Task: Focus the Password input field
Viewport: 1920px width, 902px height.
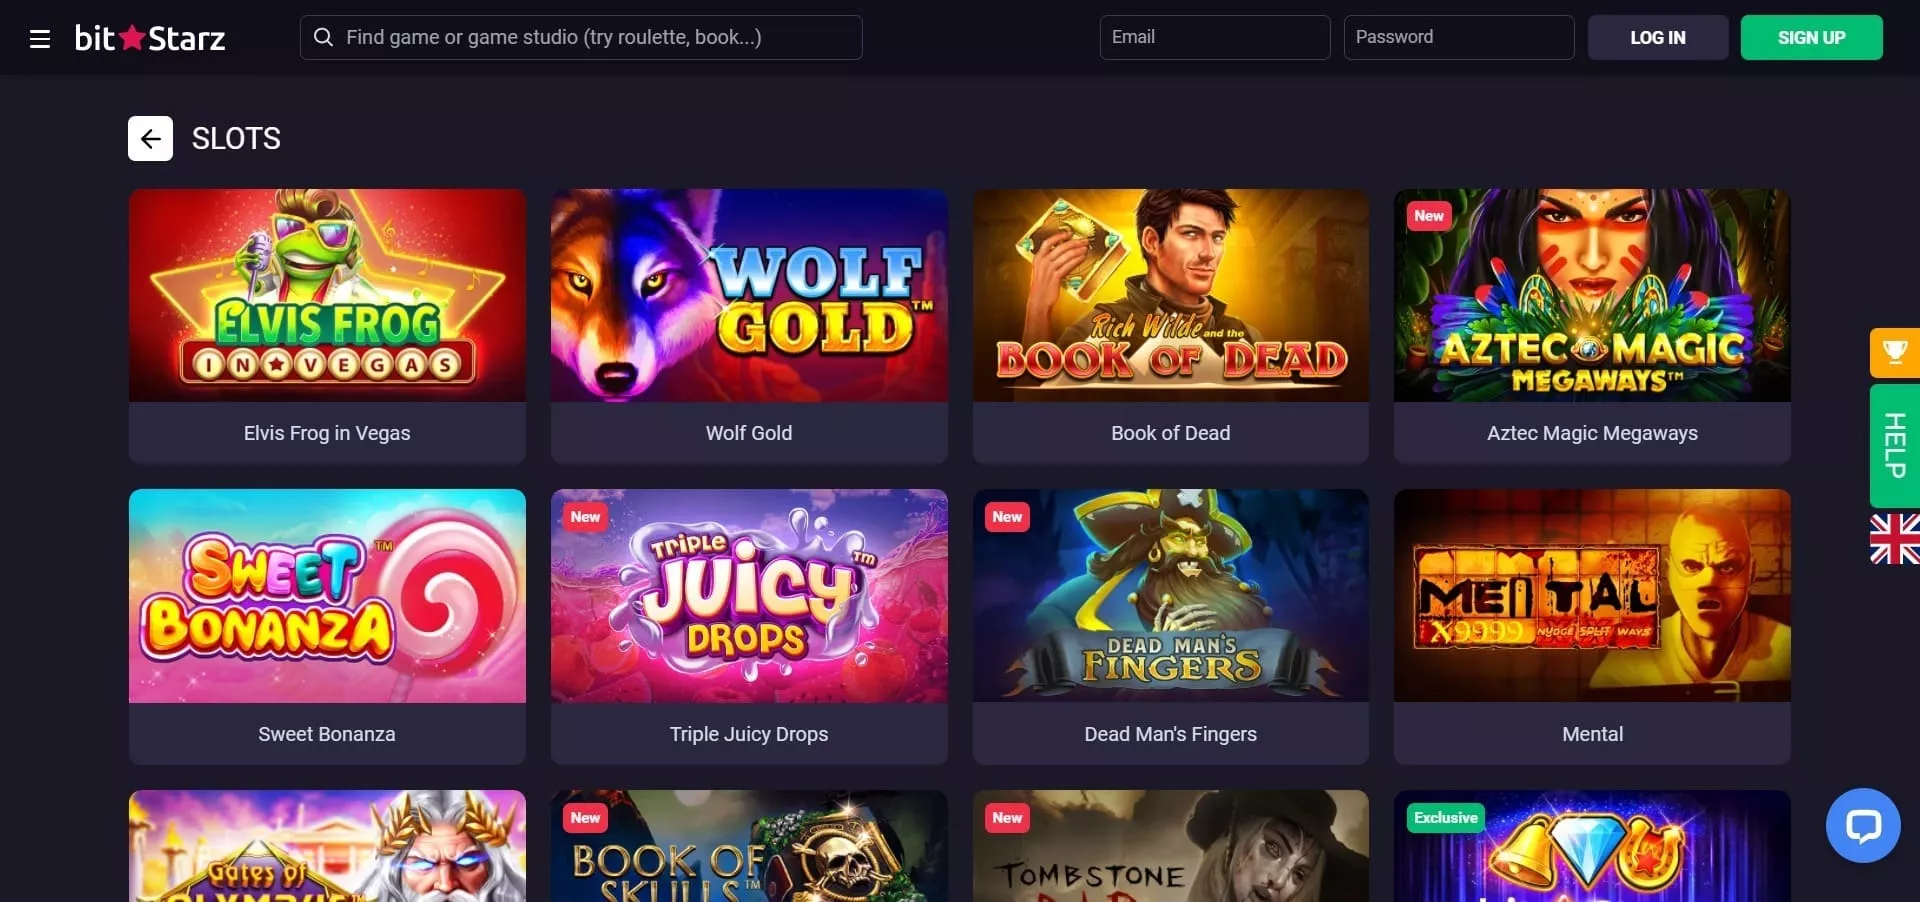Action: click(x=1459, y=37)
